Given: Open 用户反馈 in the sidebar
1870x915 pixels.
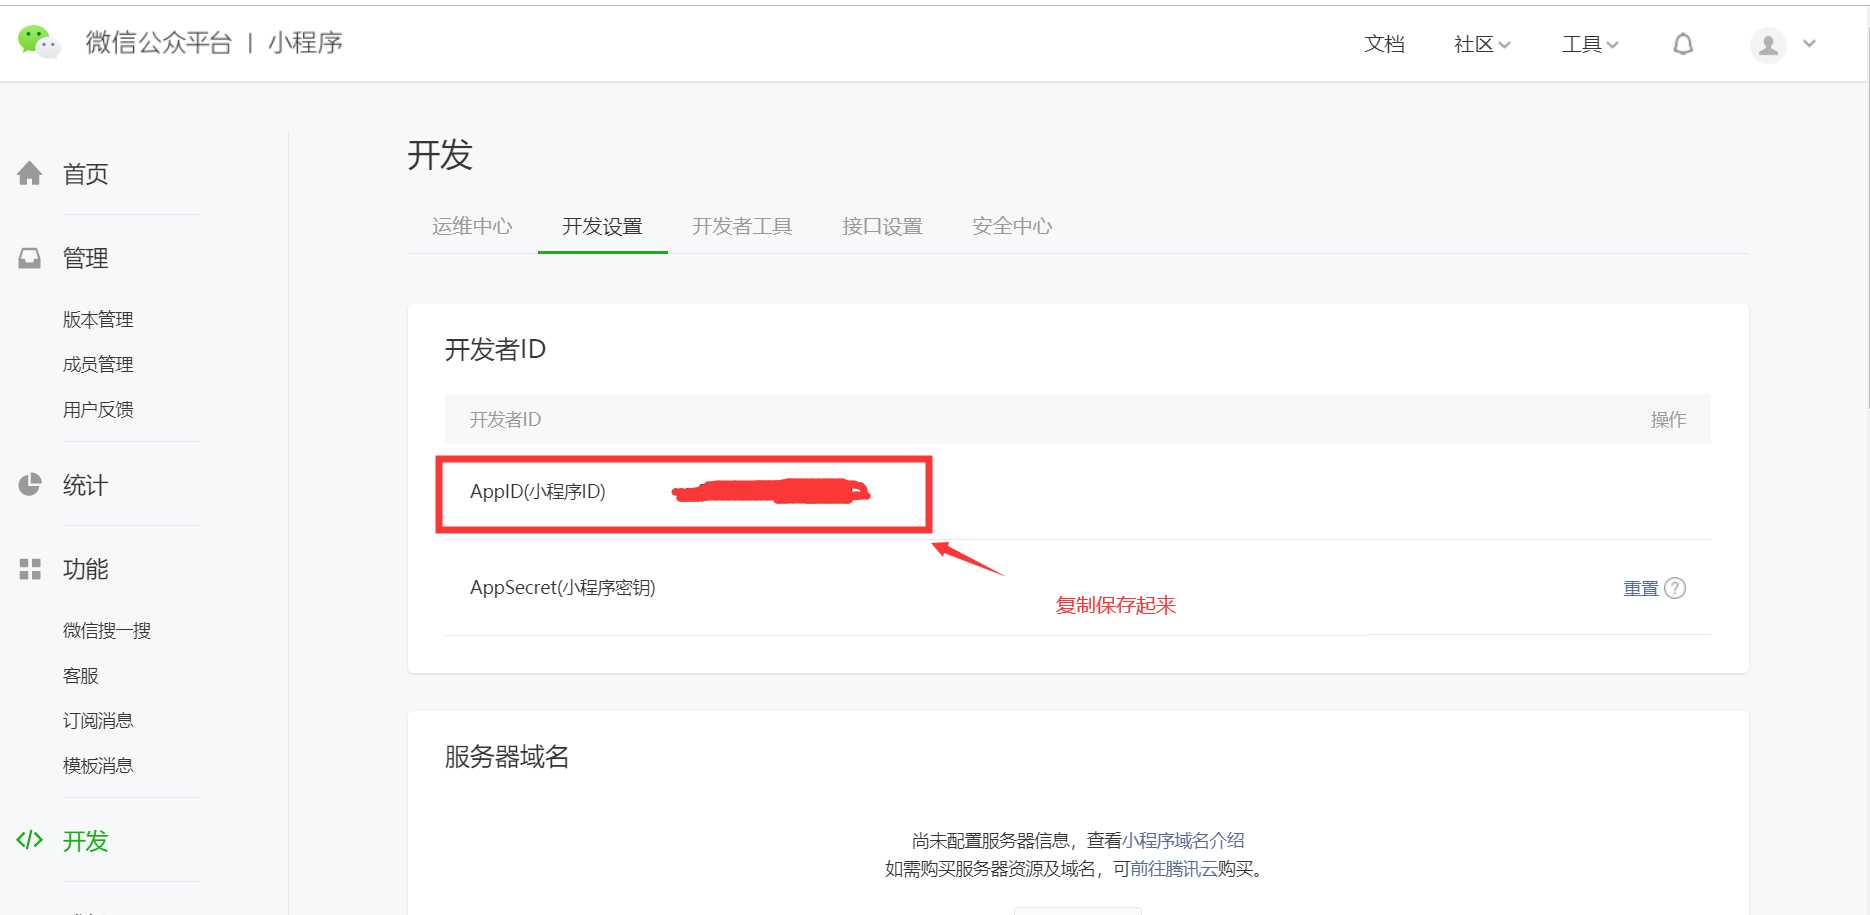Looking at the screenshot, I should point(98,409).
